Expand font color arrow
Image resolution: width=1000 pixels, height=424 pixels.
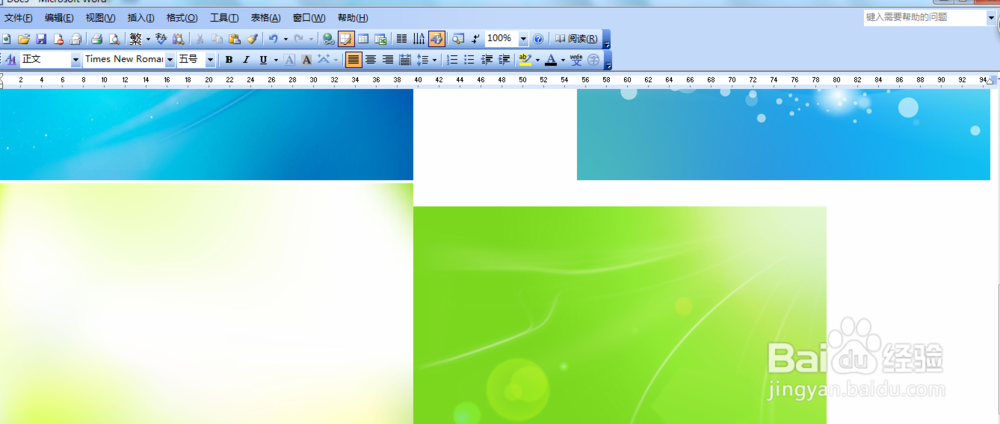[x=562, y=60]
